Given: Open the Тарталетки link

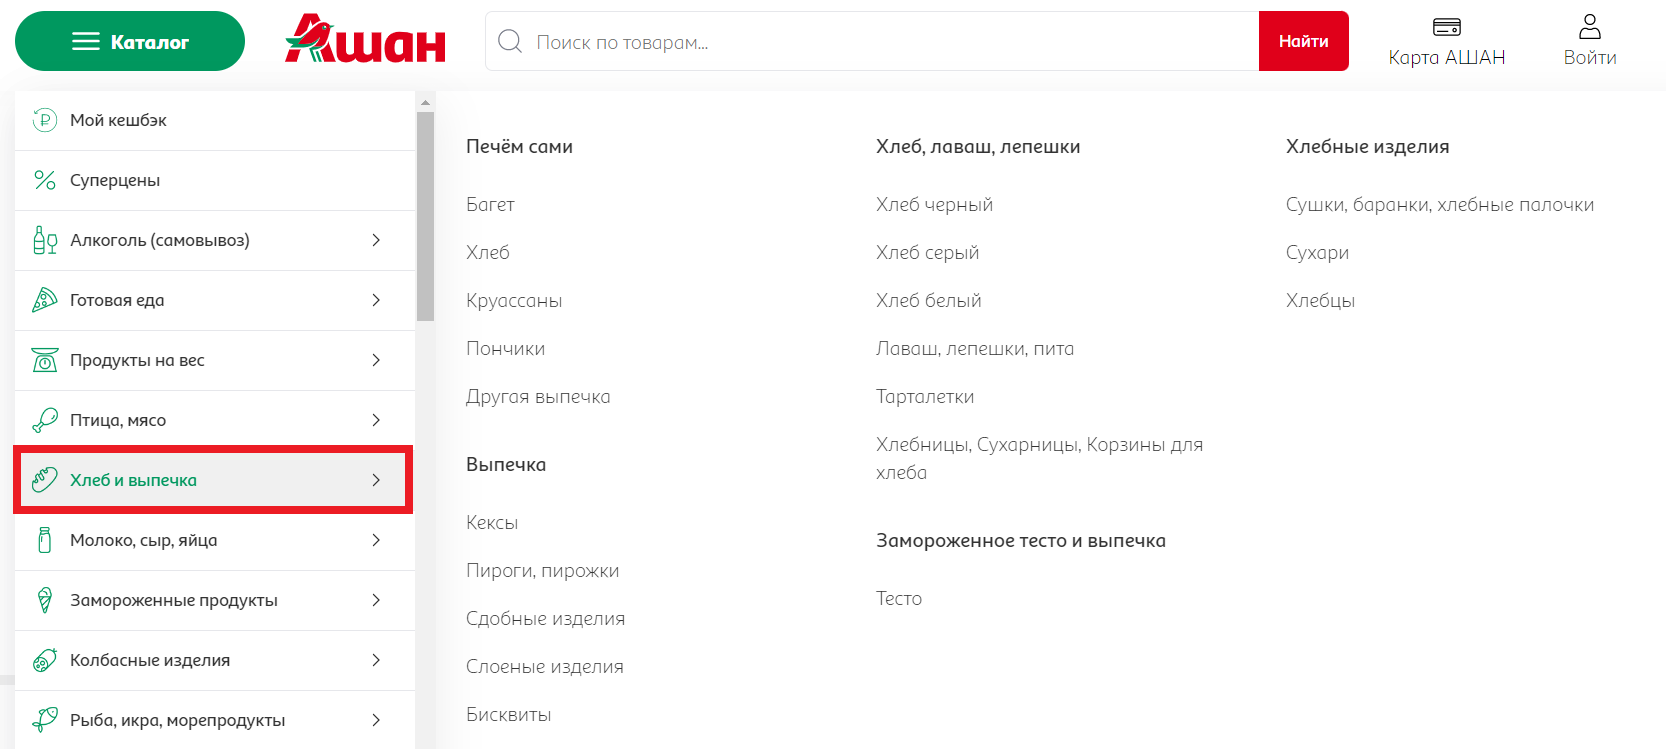Looking at the screenshot, I should pyautogui.click(x=925, y=396).
